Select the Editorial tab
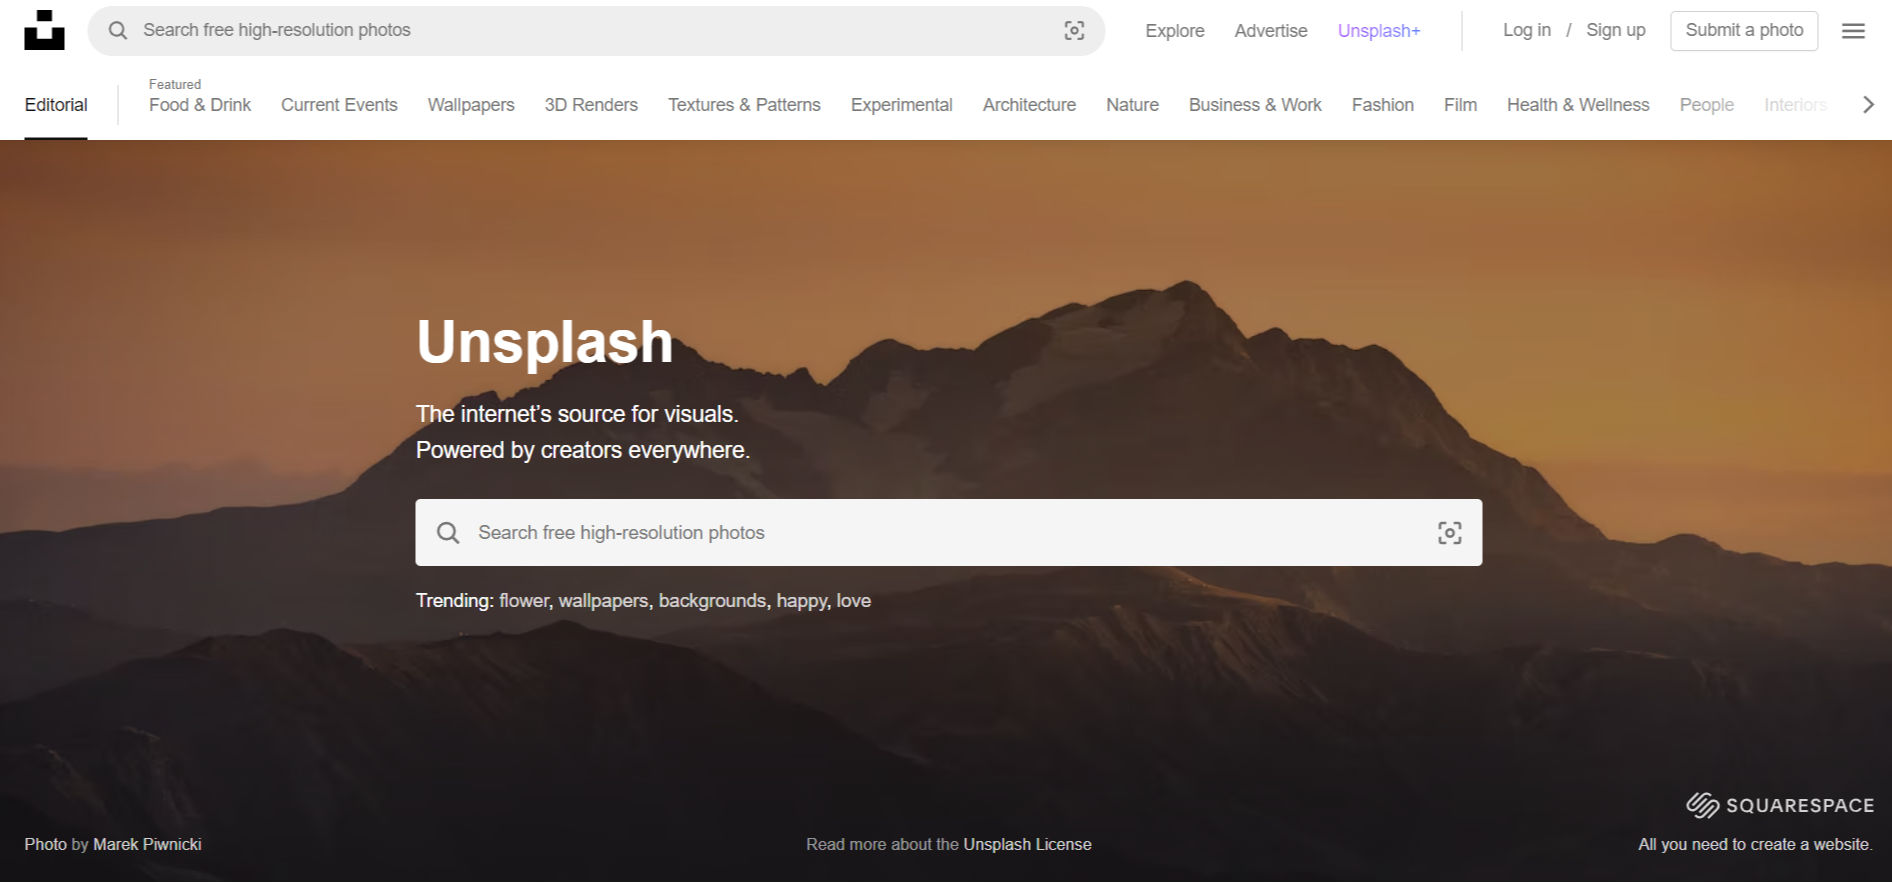Screen dimensions: 1892x884 [x=56, y=104]
